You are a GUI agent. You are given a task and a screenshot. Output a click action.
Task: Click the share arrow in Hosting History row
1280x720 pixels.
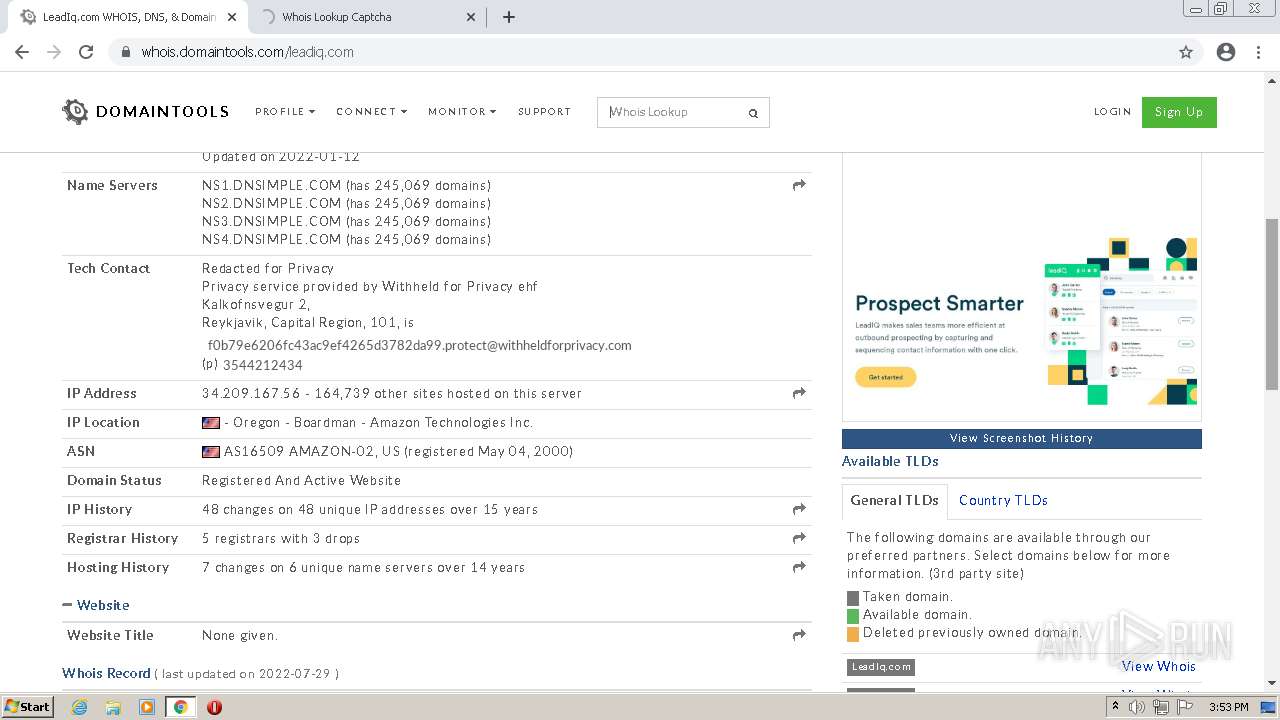(799, 567)
